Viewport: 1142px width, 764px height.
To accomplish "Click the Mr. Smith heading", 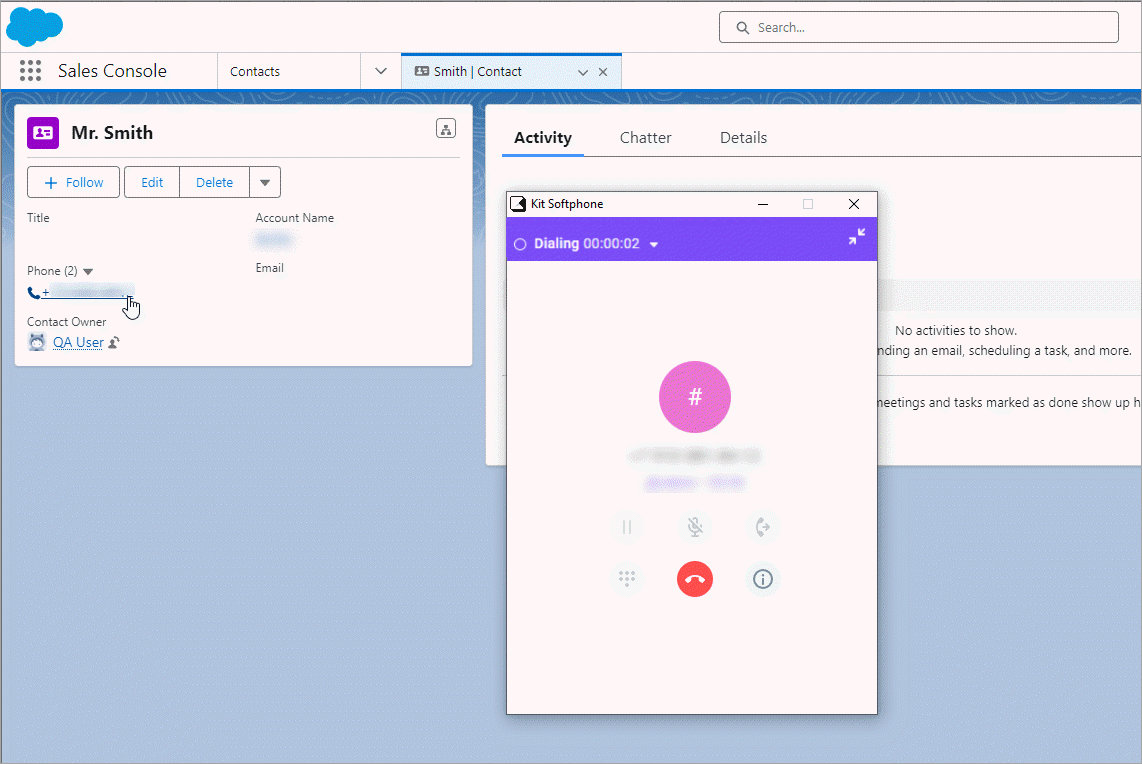I will pyautogui.click(x=112, y=133).
